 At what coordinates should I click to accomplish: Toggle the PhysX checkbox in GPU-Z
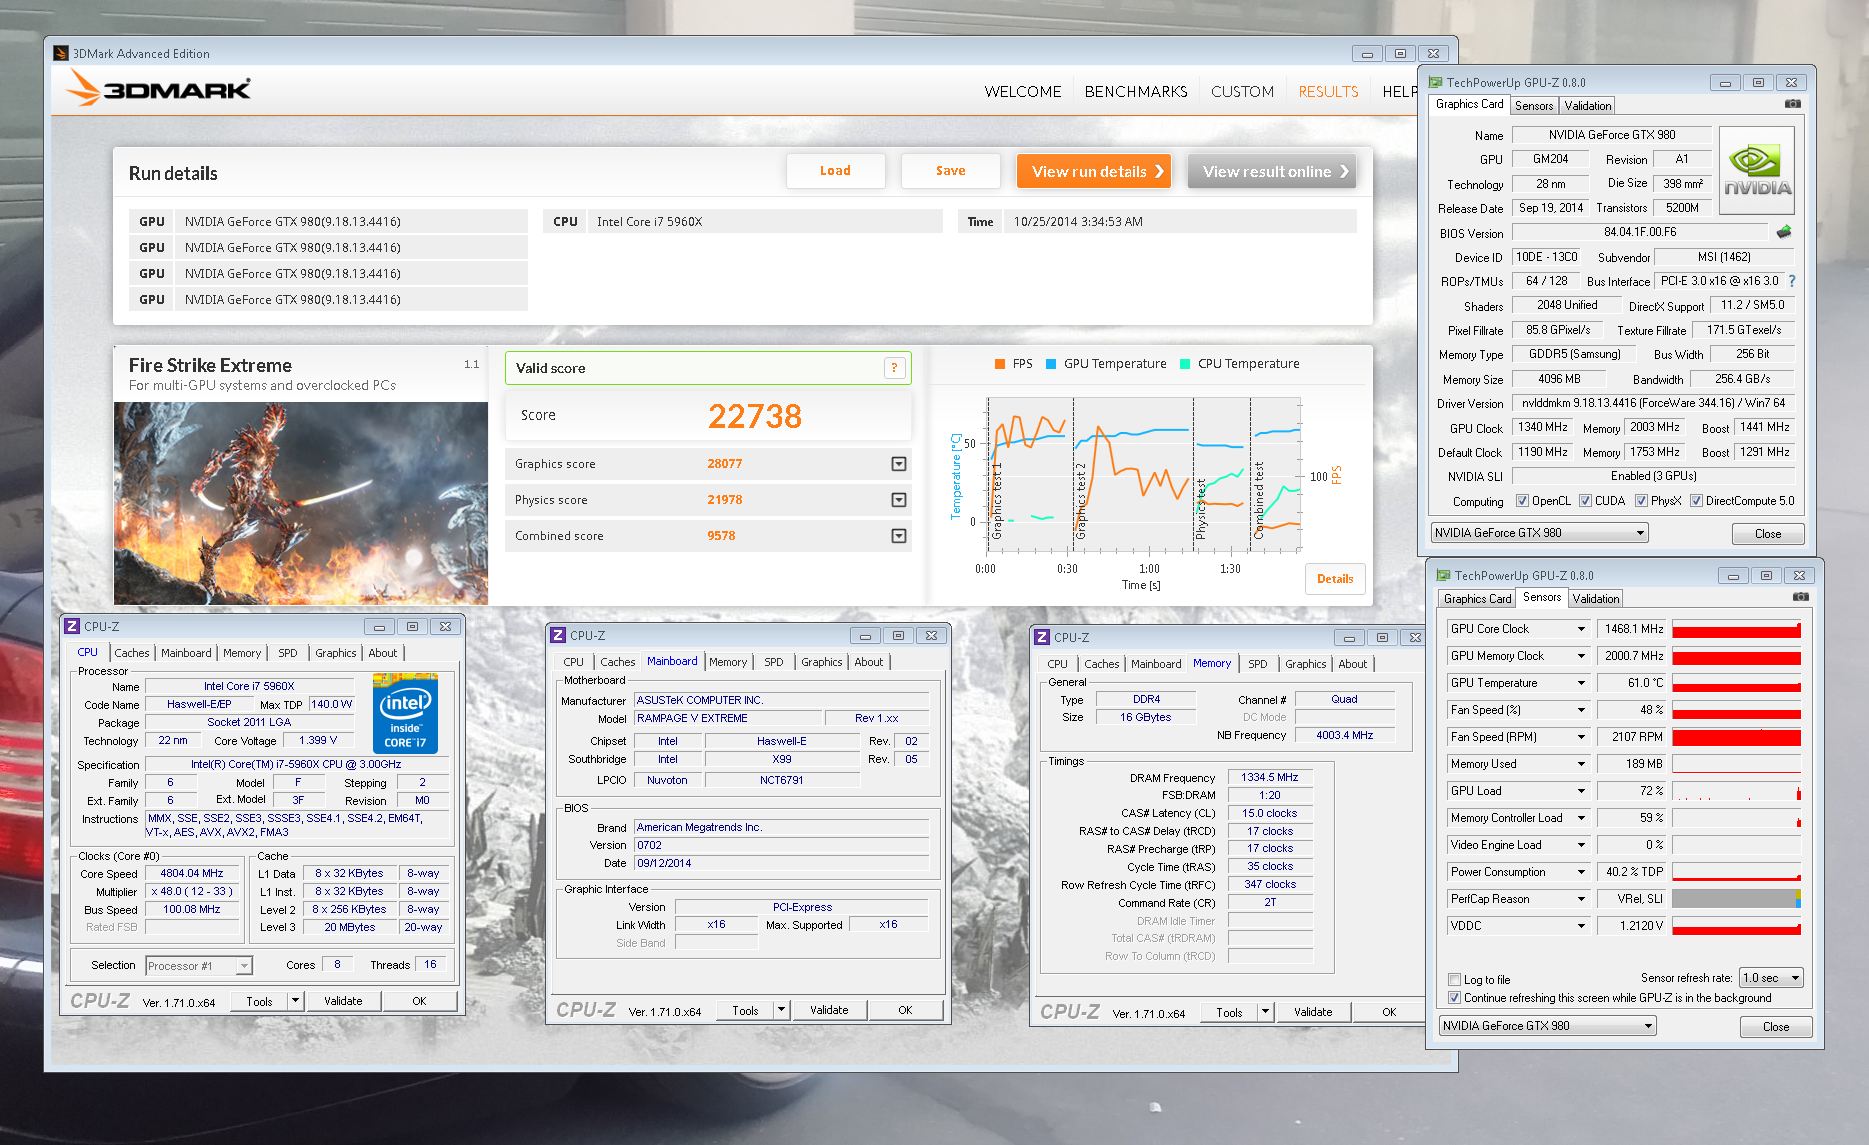pyautogui.click(x=1641, y=501)
